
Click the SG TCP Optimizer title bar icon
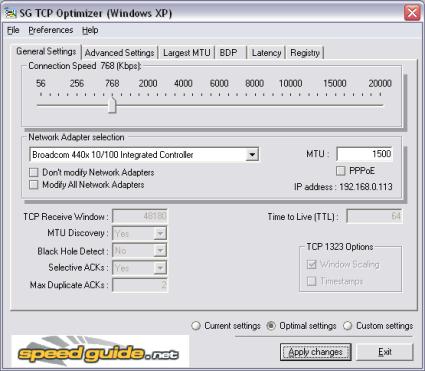click(x=11, y=13)
